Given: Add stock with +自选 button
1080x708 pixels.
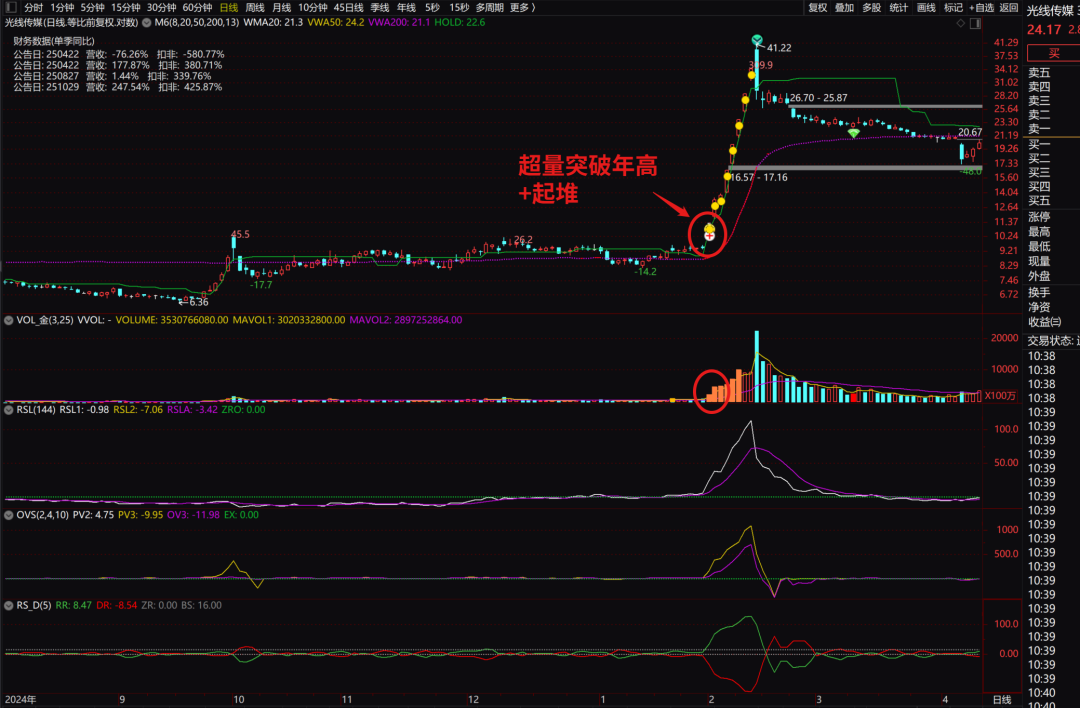Looking at the screenshot, I should click(982, 8).
